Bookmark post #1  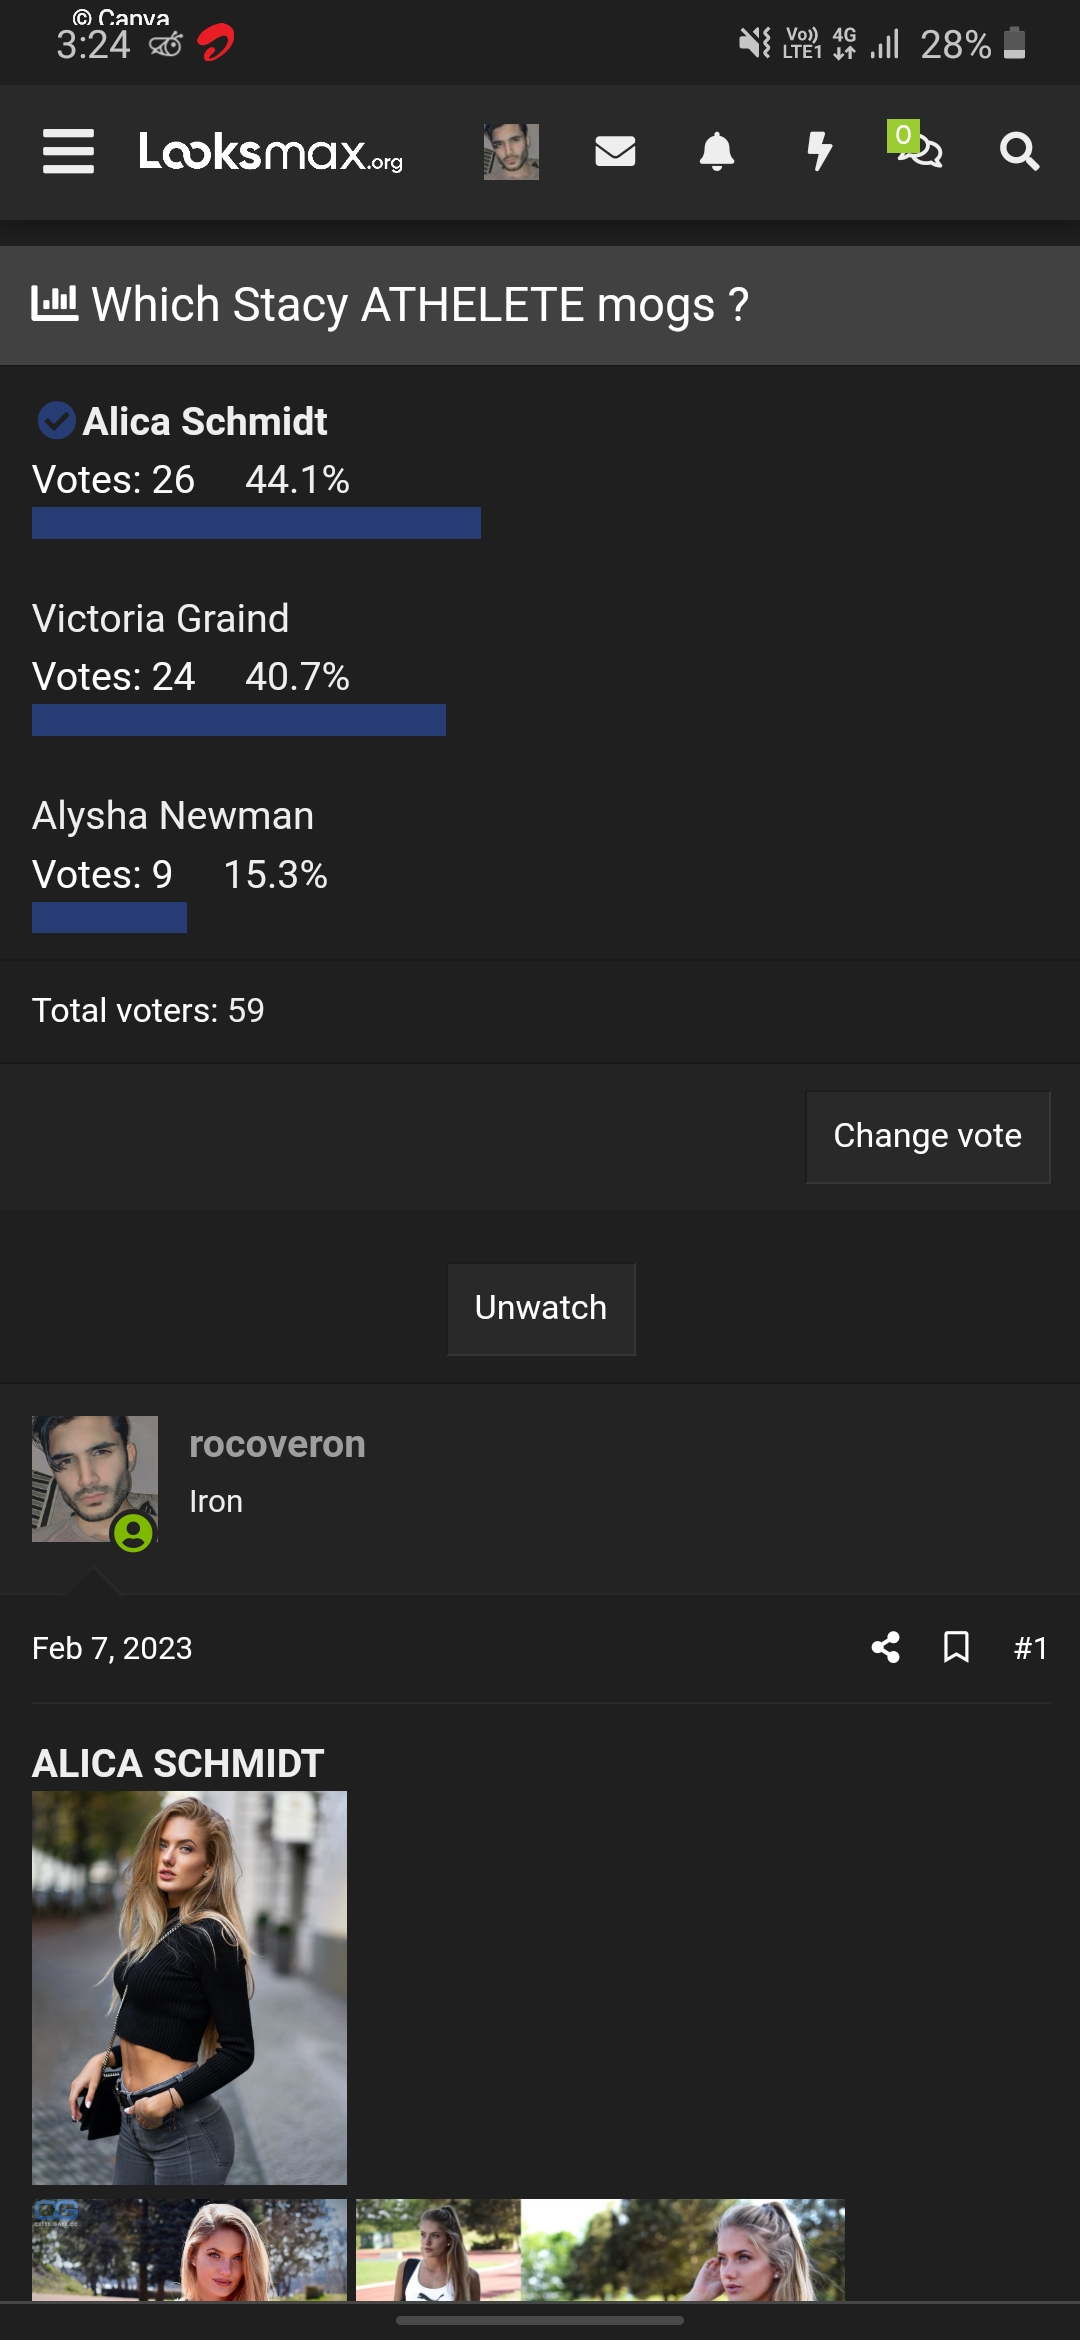957,1647
